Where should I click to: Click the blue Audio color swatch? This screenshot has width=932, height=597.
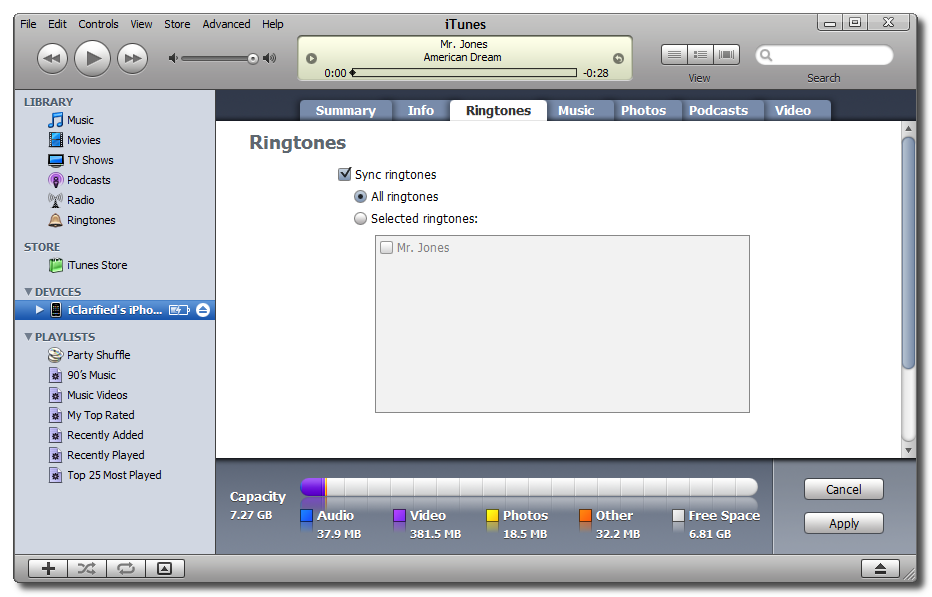tap(307, 516)
